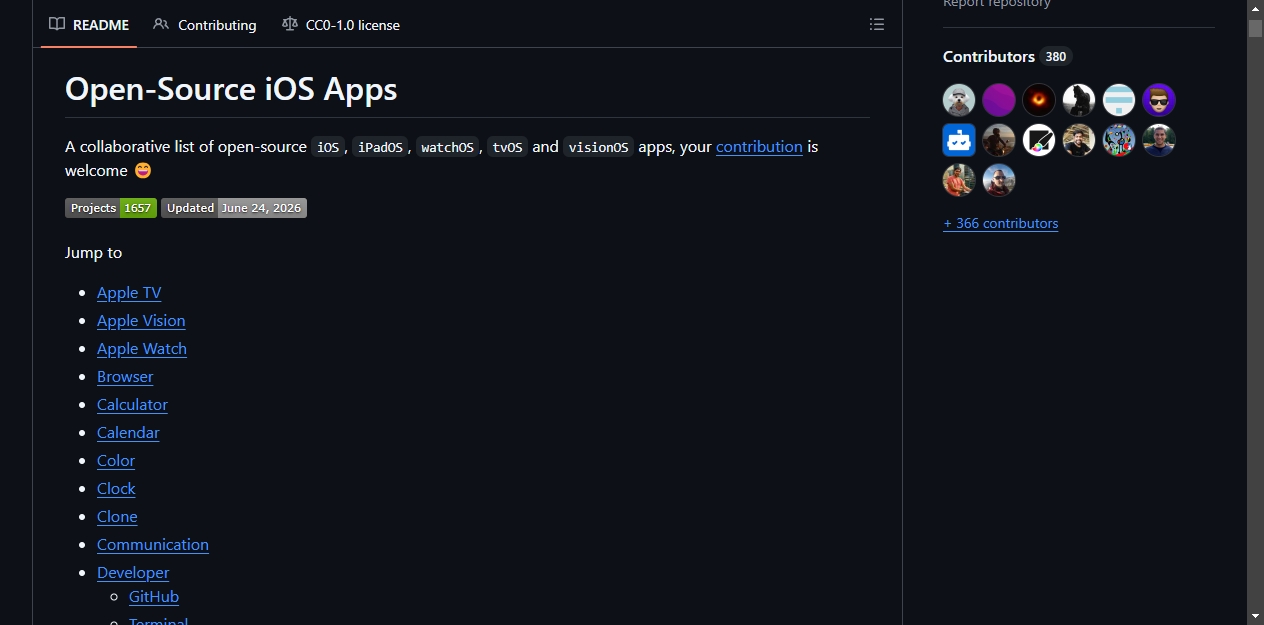Open the Contributors heading link
This screenshot has width=1264, height=625.
coord(989,57)
